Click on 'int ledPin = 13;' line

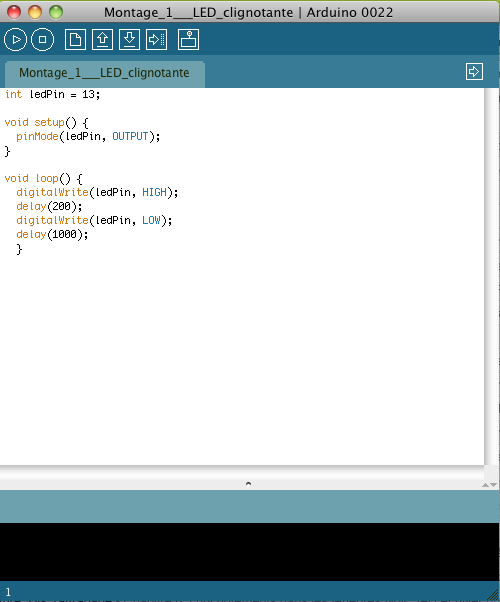tap(52, 94)
